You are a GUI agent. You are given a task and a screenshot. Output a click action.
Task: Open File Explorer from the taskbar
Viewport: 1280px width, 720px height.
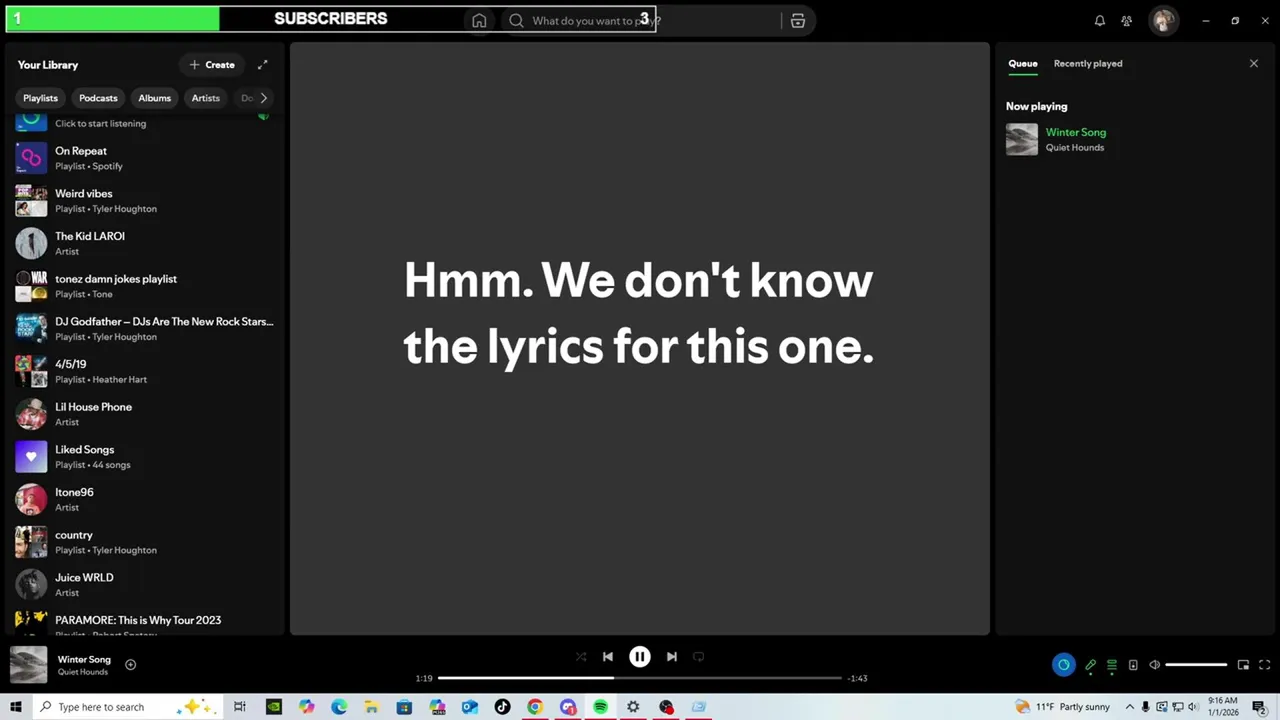(x=371, y=707)
